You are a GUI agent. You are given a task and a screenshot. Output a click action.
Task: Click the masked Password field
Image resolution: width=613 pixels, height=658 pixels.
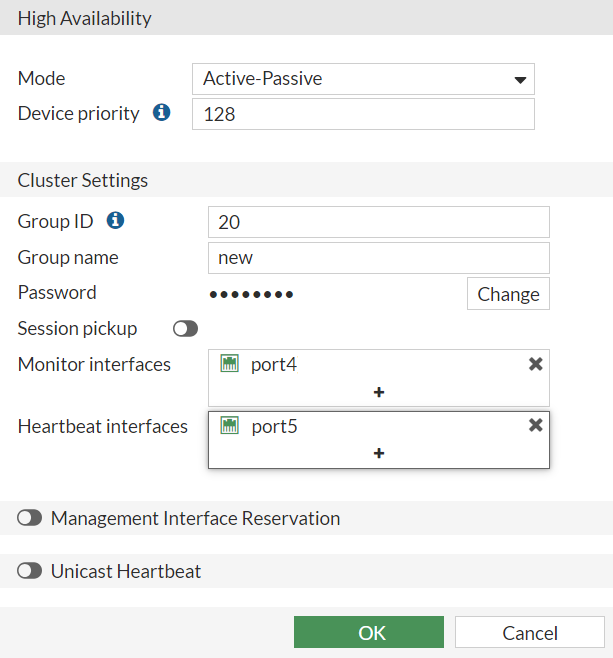[251, 294]
